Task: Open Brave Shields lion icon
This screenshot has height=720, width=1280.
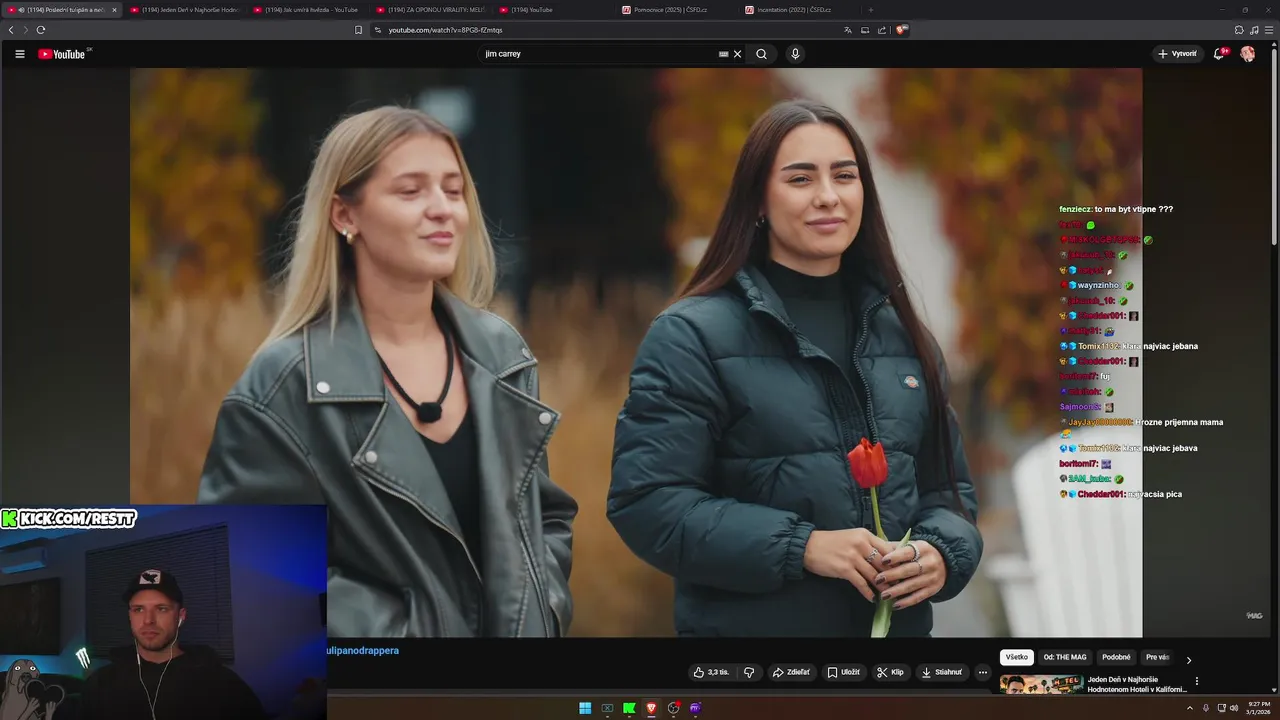Action: pos(900,30)
